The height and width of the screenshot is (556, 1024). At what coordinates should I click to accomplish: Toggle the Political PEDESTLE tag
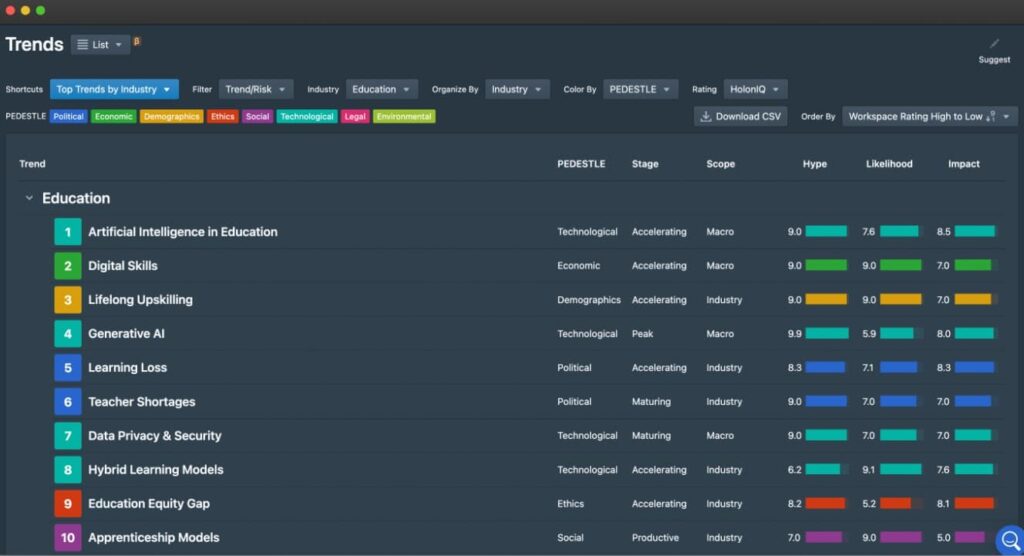(69, 117)
